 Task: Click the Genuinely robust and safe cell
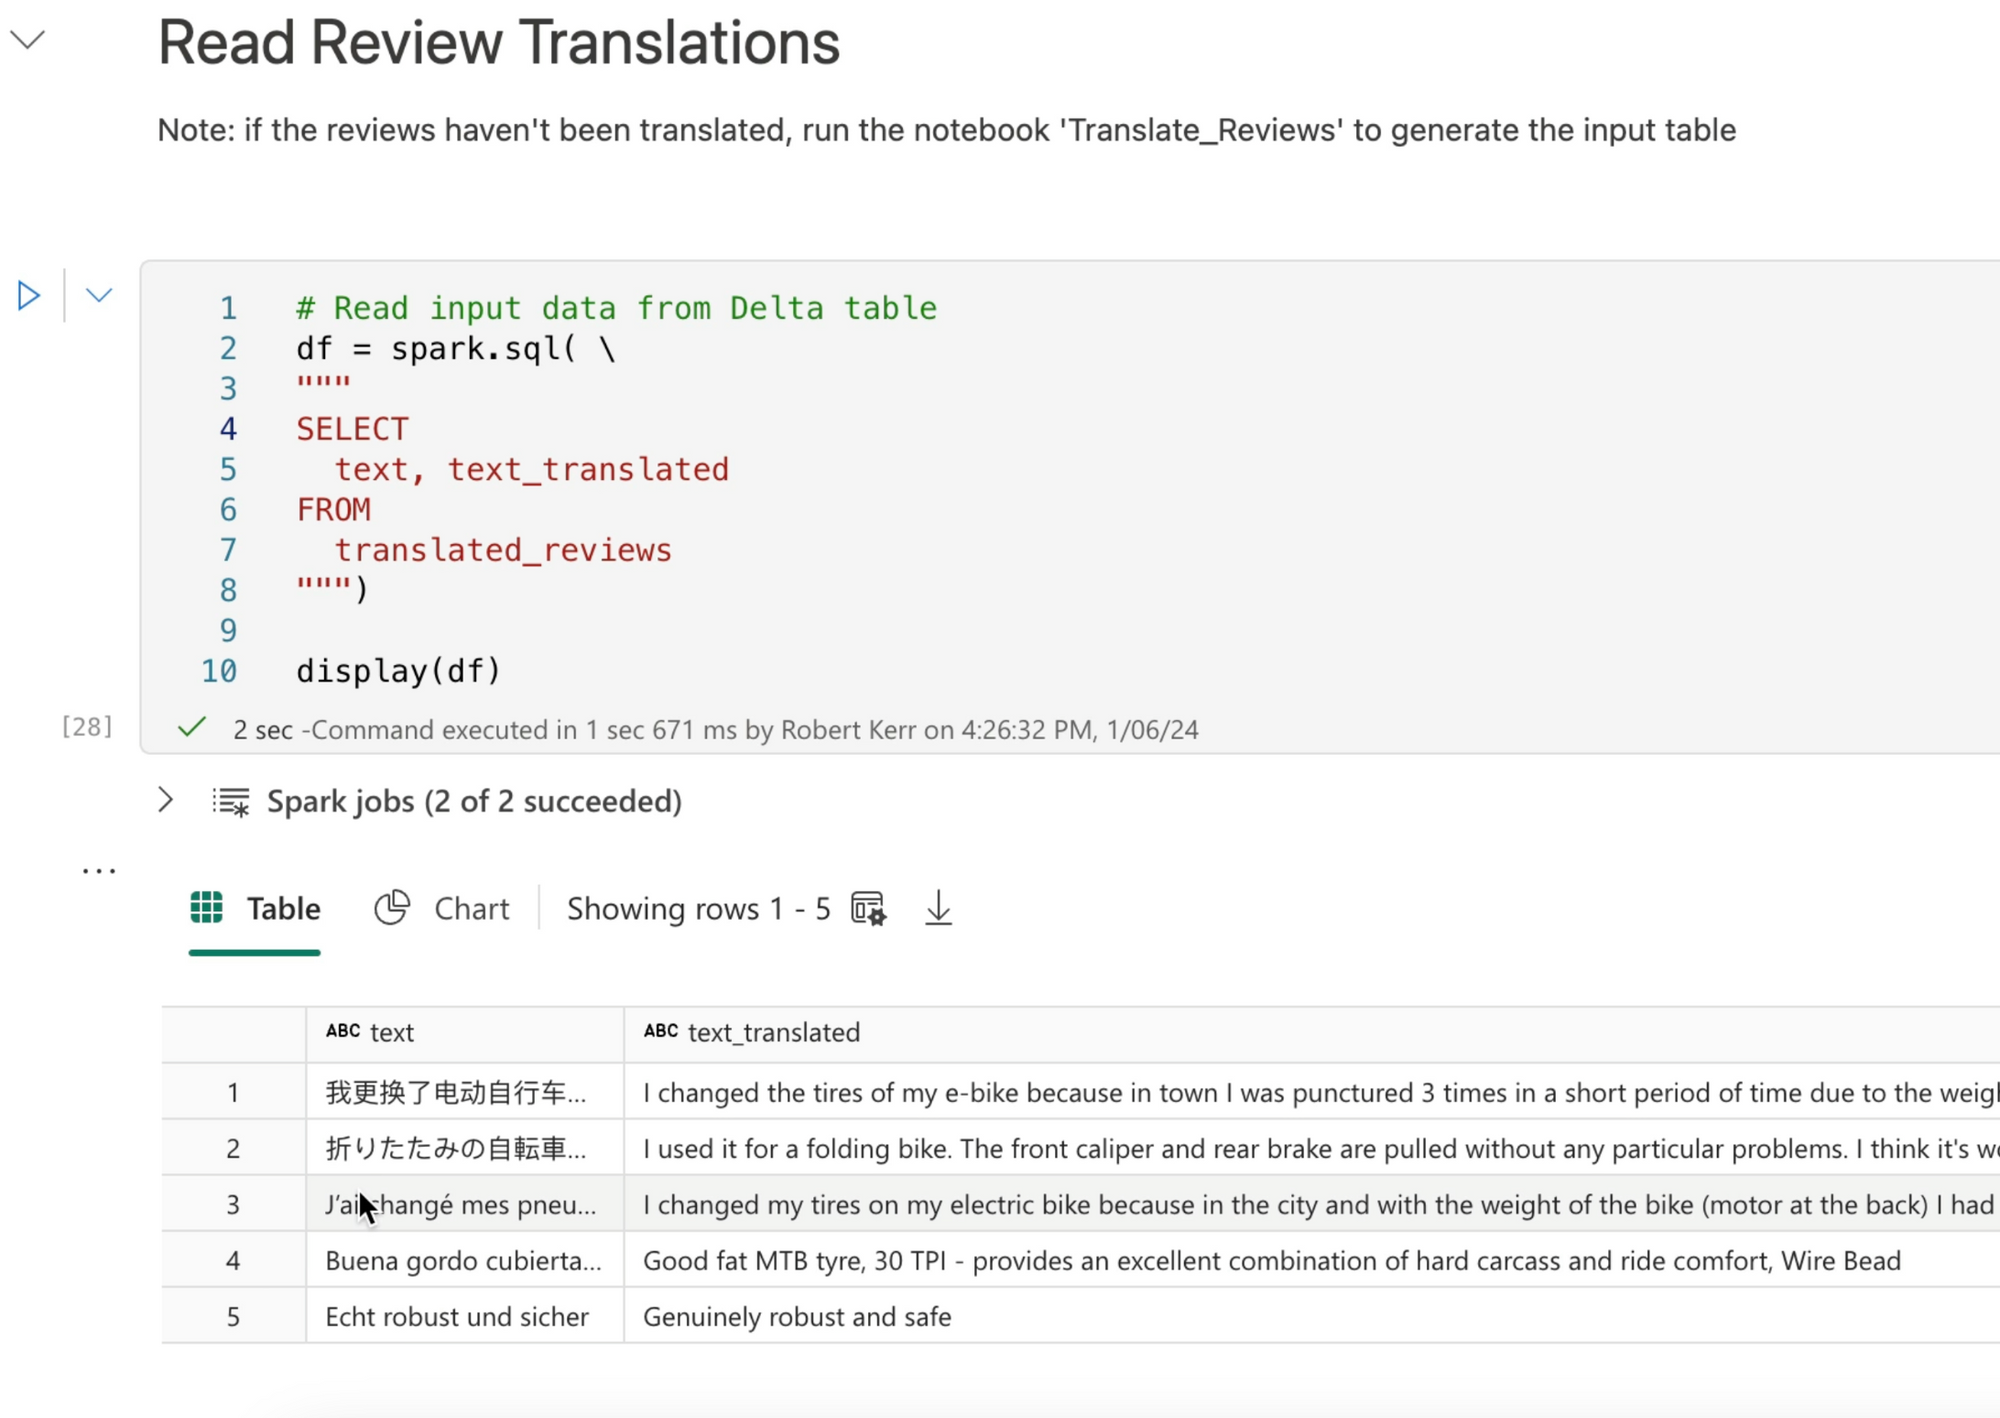click(797, 1316)
